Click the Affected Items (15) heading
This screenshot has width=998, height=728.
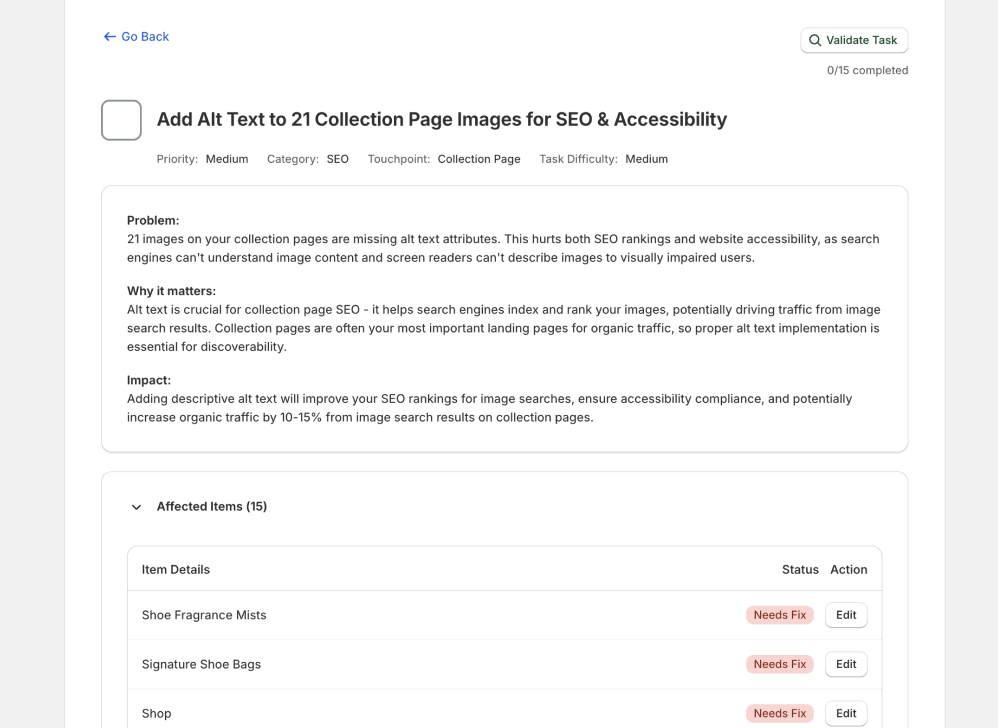click(x=212, y=507)
